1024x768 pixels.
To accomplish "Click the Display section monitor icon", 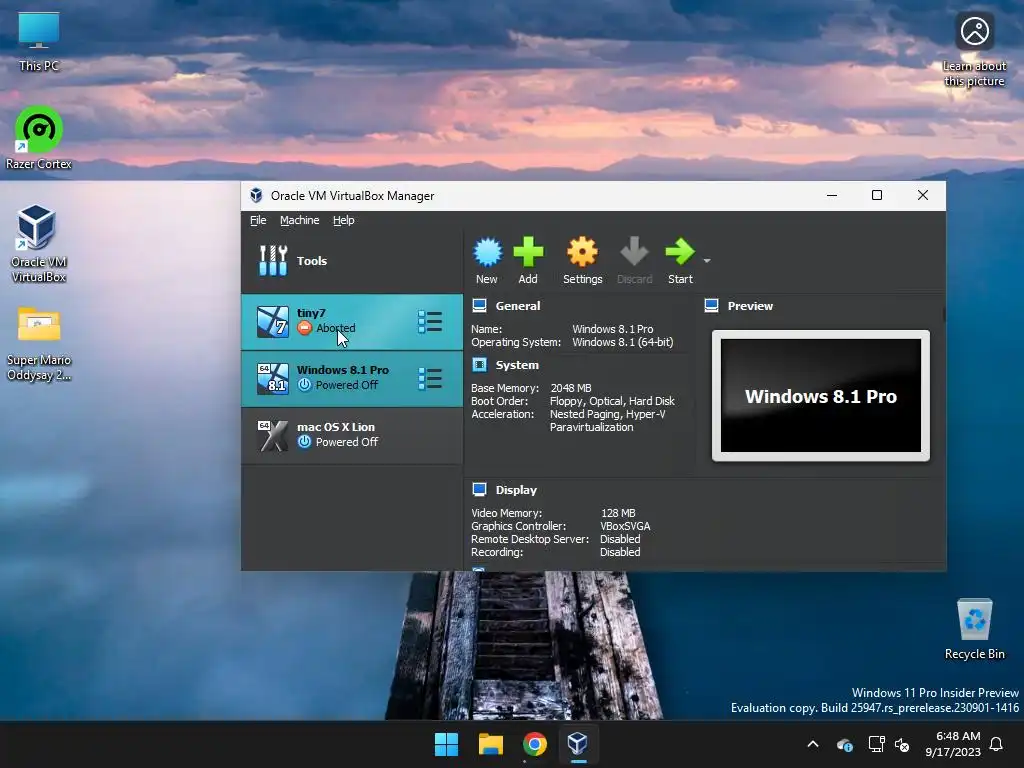I will point(479,489).
